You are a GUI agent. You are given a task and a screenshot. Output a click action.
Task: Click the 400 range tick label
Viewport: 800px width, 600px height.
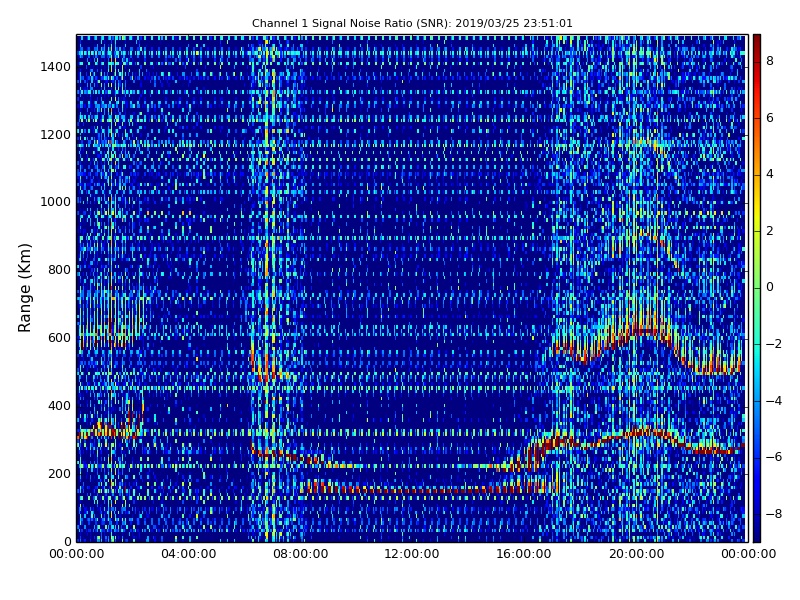[x=60, y=406]
